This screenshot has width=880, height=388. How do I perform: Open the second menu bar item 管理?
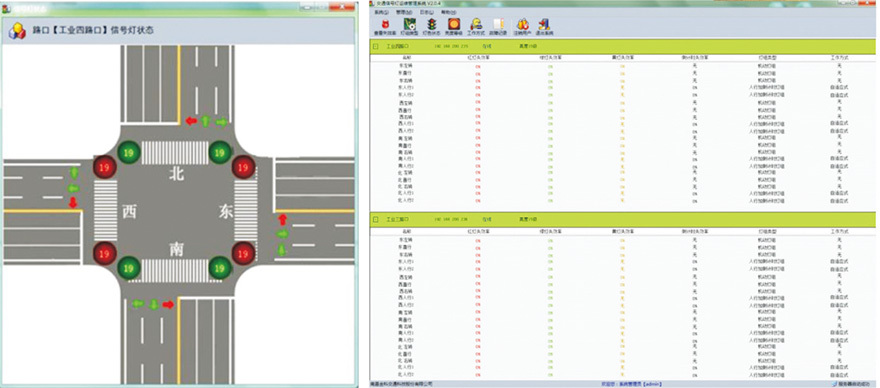point(403,11)
